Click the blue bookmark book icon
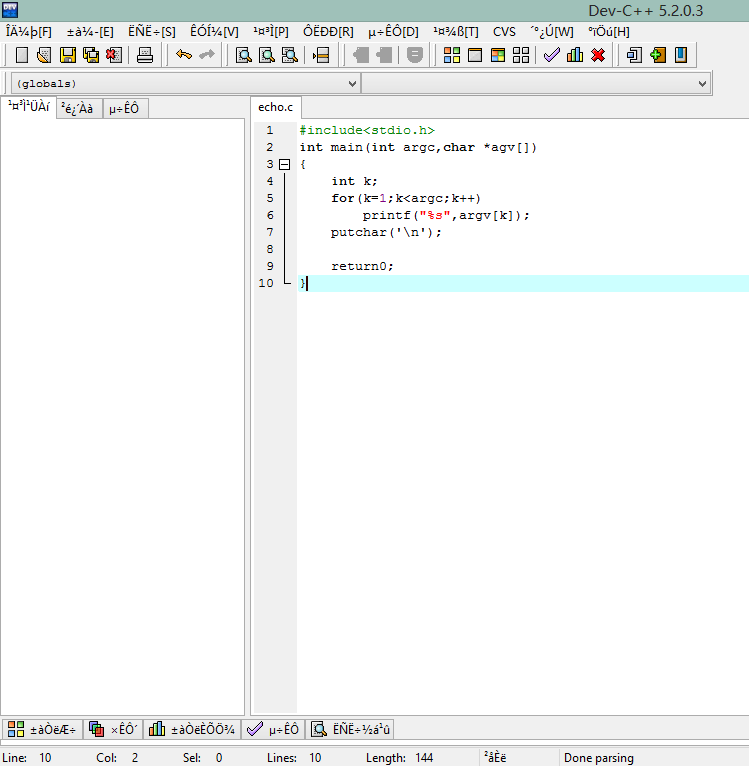Screen dimensions: 749x766 tap(681, 55)
